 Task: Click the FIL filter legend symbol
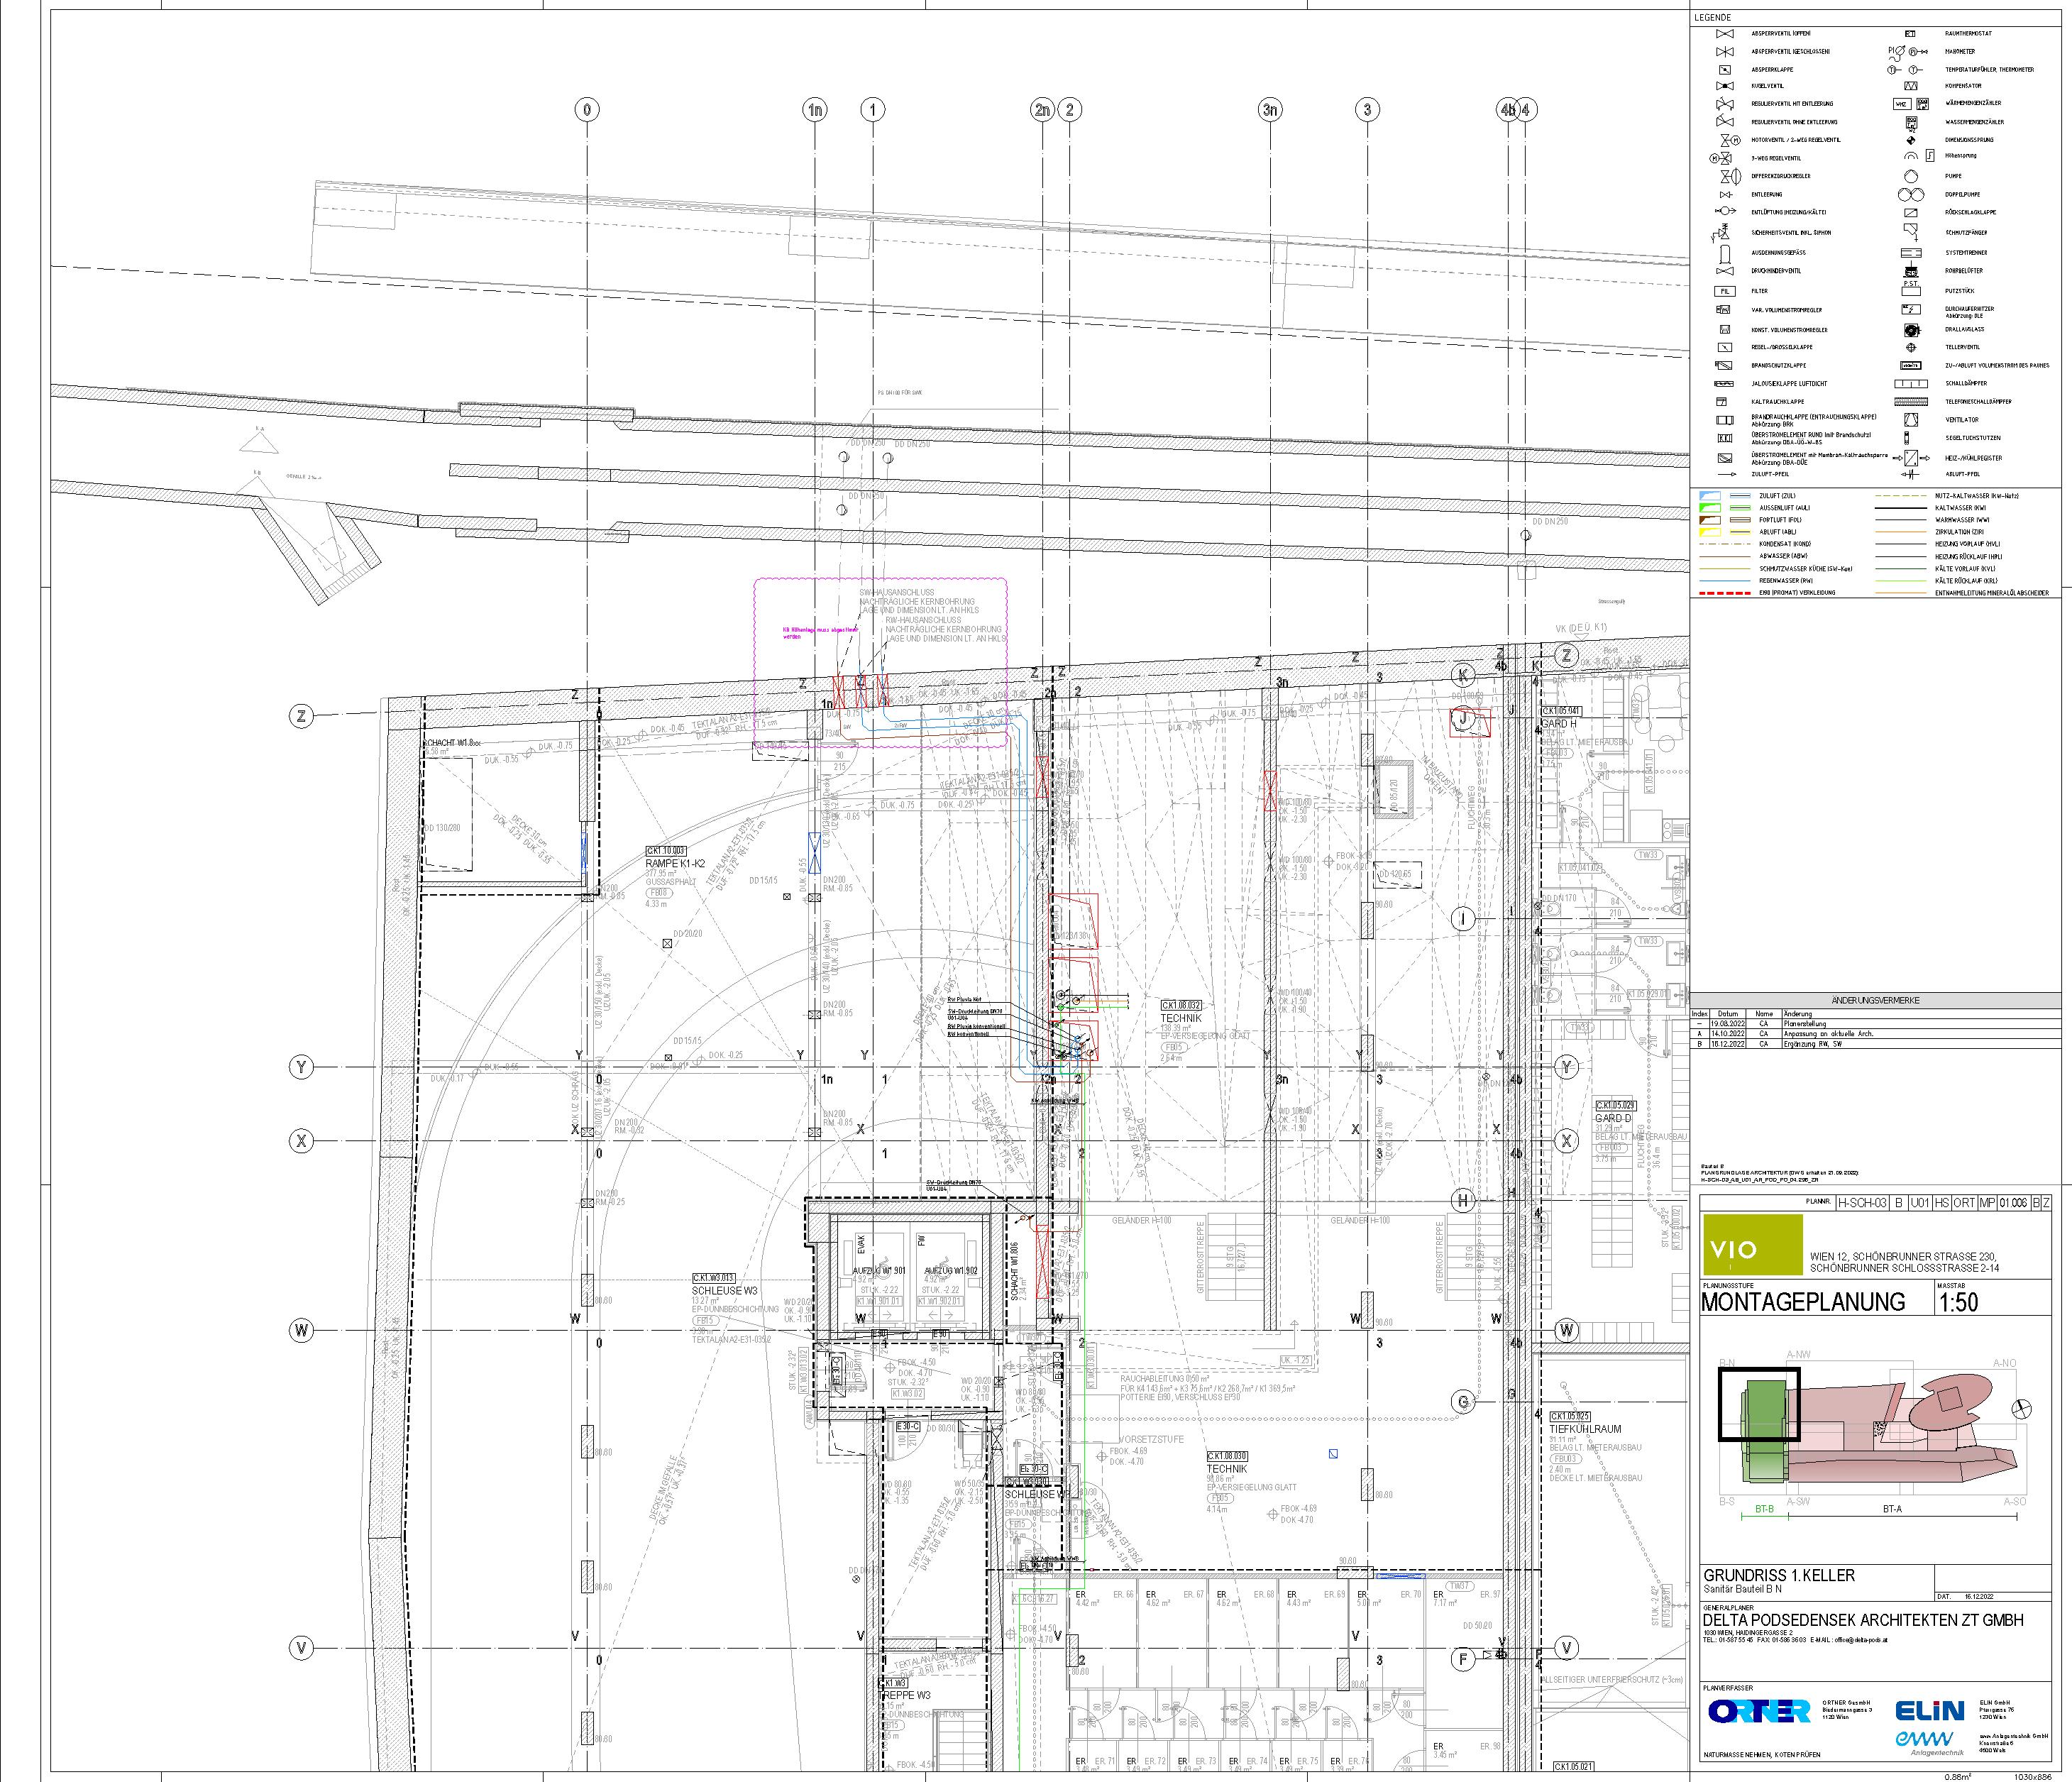[1724, 291]
